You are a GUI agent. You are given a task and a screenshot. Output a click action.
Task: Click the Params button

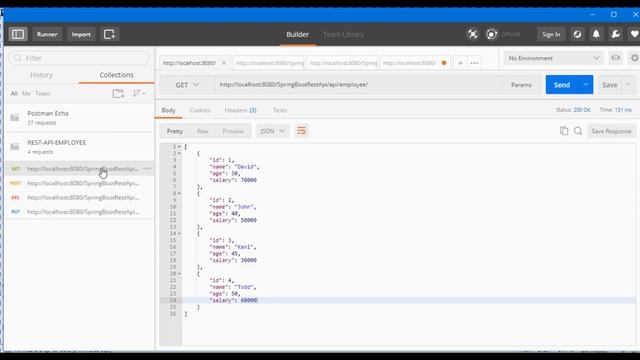click(x=521, y=85)
